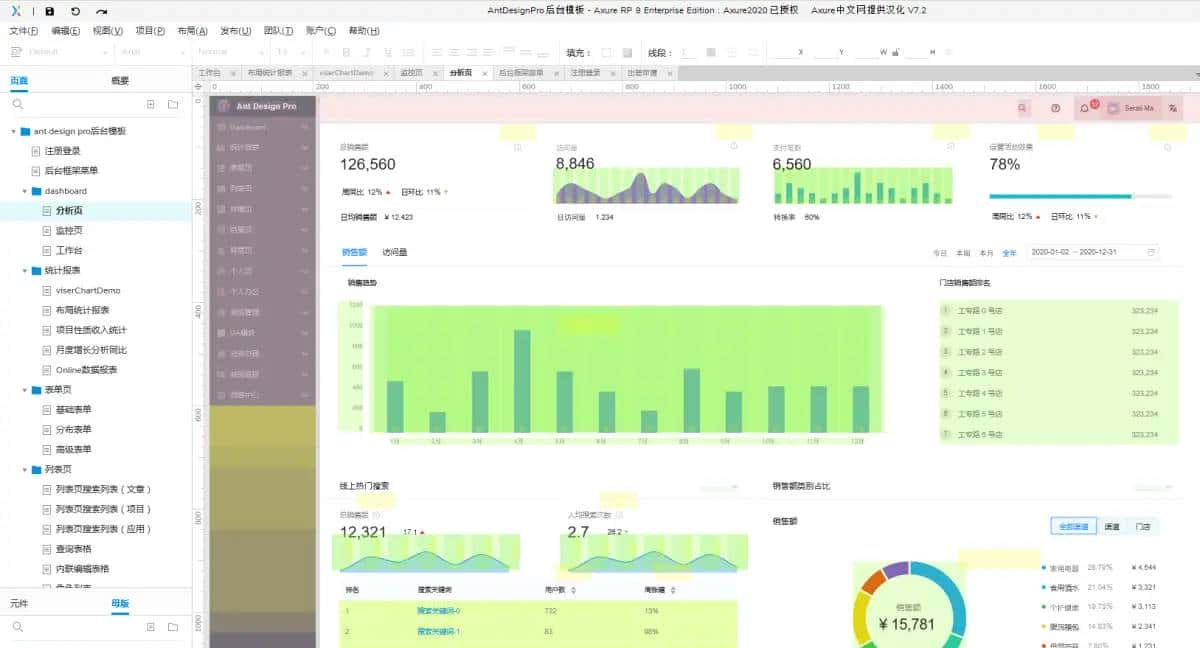Image resolution: width=1200 pixels, height=648 pixels.
Task: Click the Undo icon
Action: pyautogui.click(x=74, y=11)
